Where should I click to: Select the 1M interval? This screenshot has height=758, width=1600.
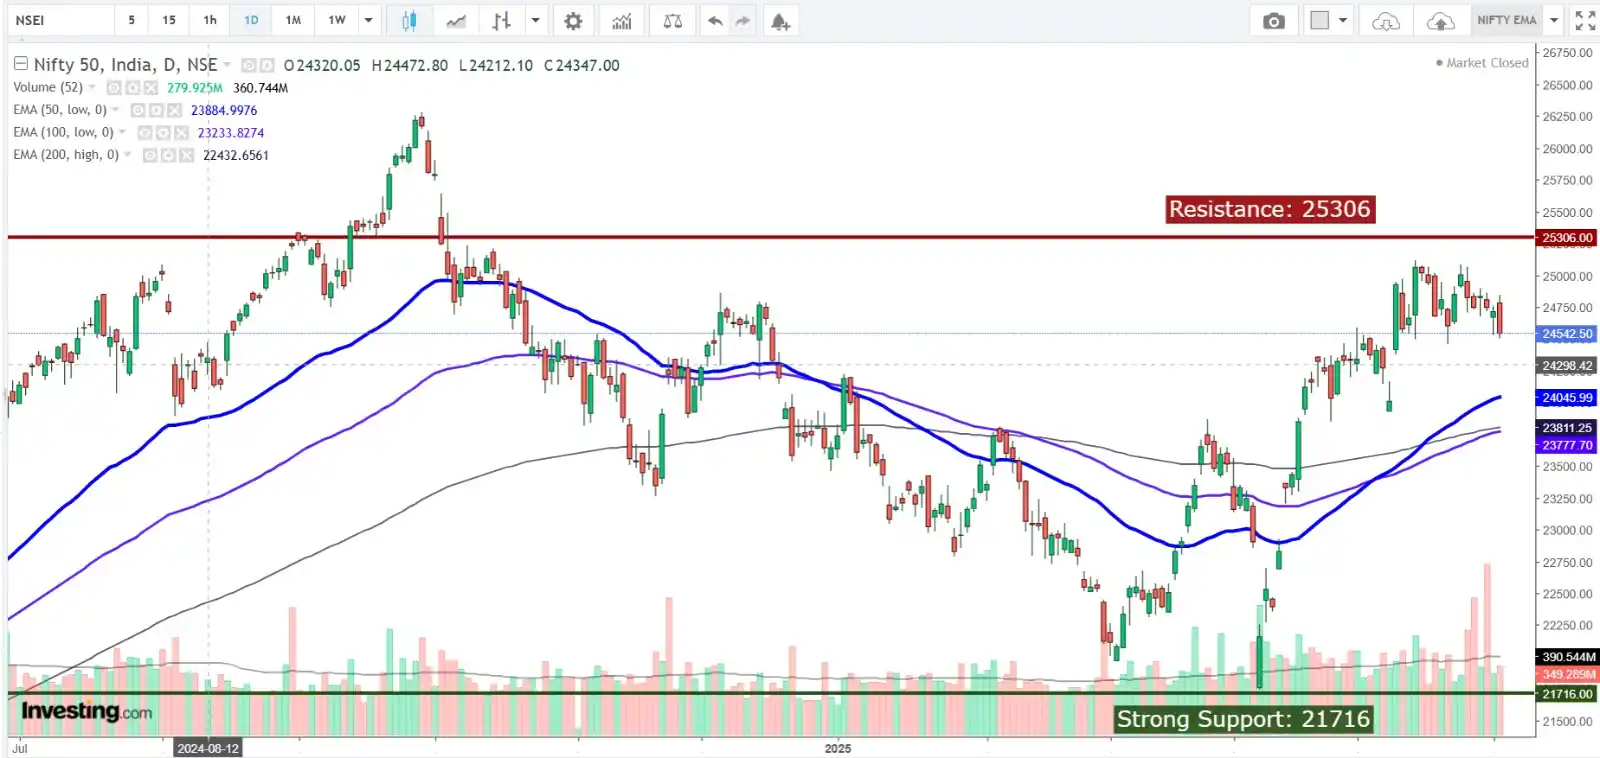click(293, 20)
